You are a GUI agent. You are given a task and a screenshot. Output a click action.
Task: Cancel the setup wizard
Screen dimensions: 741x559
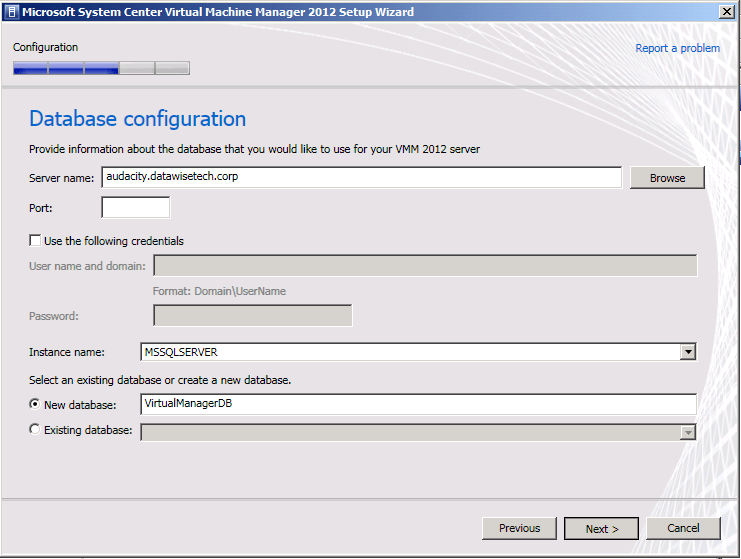coord(683,528)
